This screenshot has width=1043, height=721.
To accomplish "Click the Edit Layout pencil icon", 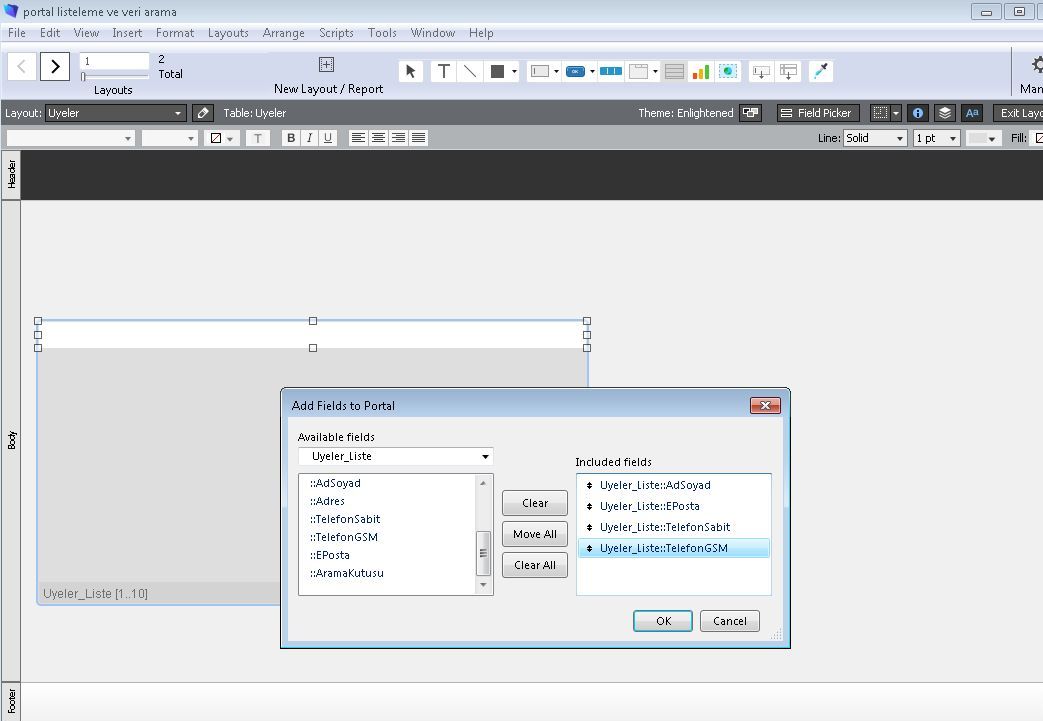I will pos(202,113).
